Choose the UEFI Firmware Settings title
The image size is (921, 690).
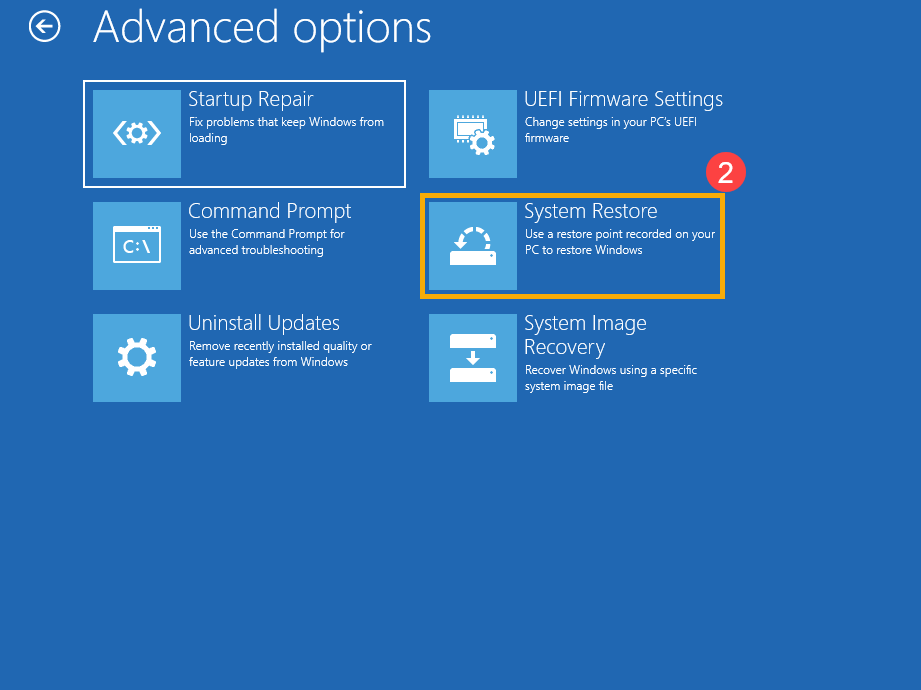(623, 99)
